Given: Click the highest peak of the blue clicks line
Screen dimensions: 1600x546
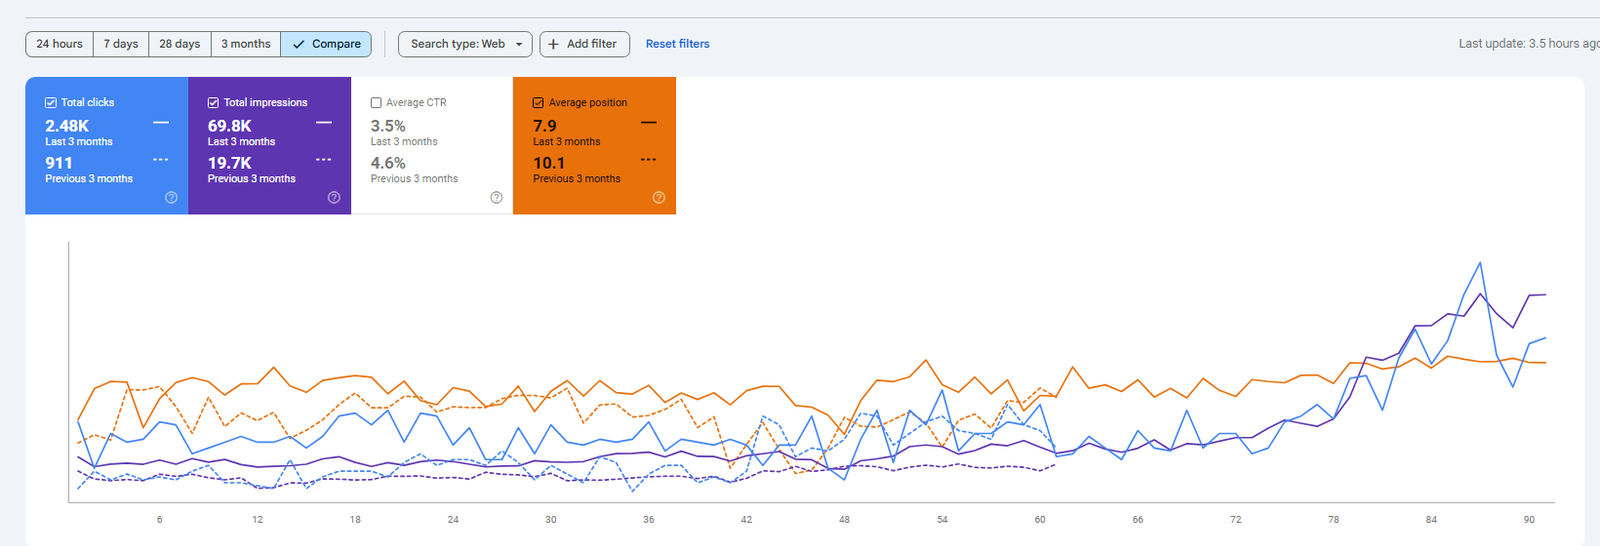Looking at the screenshot, I should [1479, 263].
